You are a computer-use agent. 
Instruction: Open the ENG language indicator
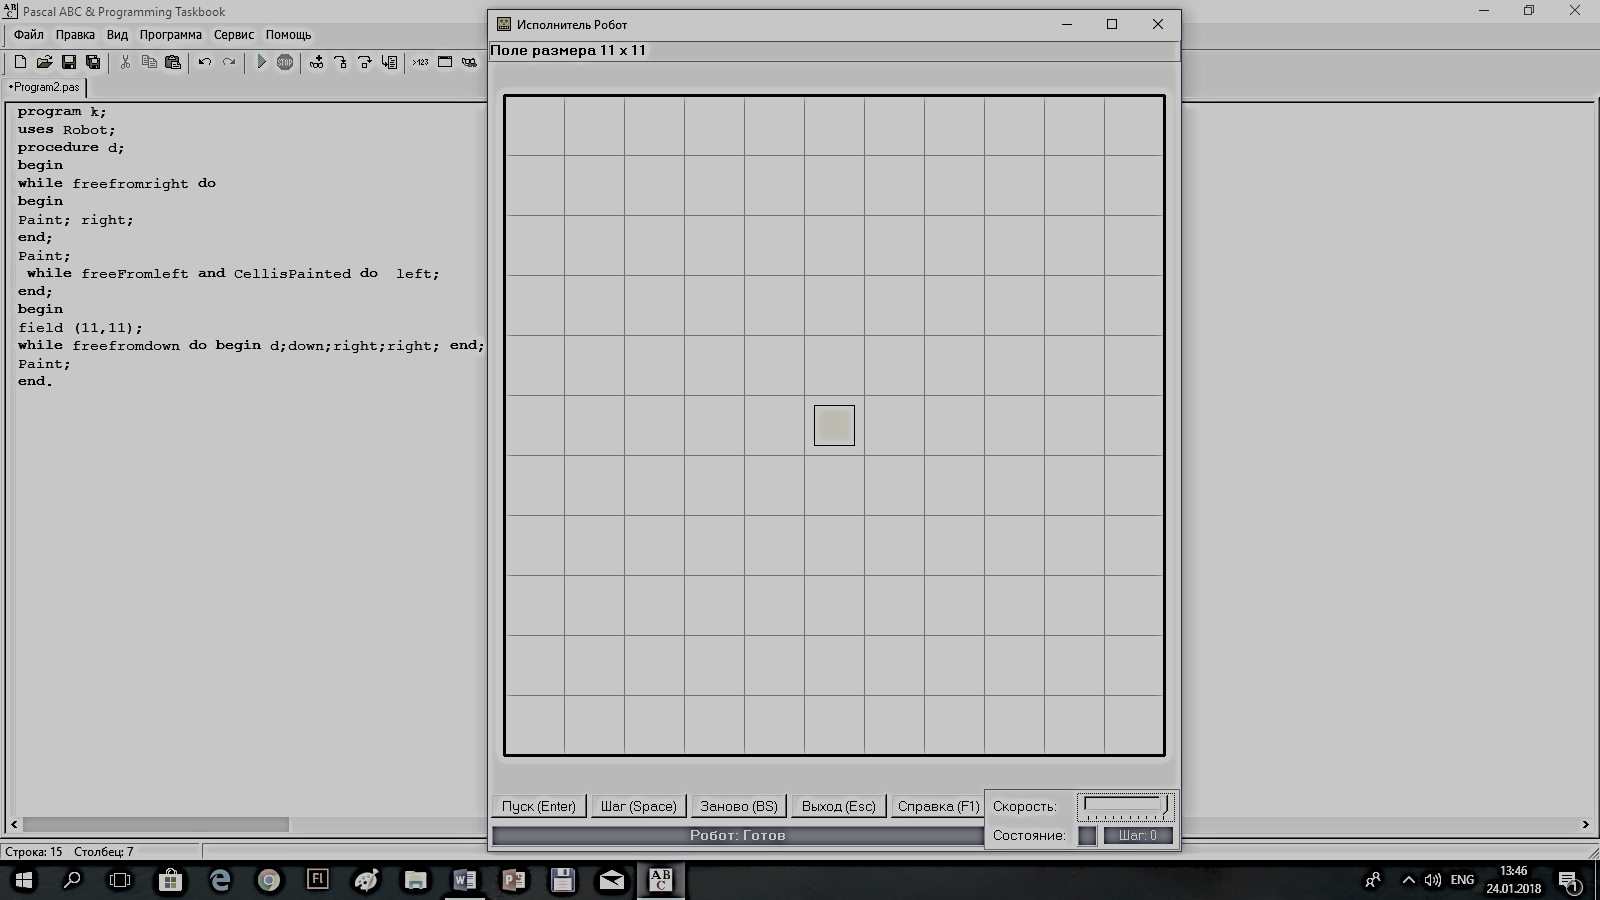click(x=1462, y=880)
